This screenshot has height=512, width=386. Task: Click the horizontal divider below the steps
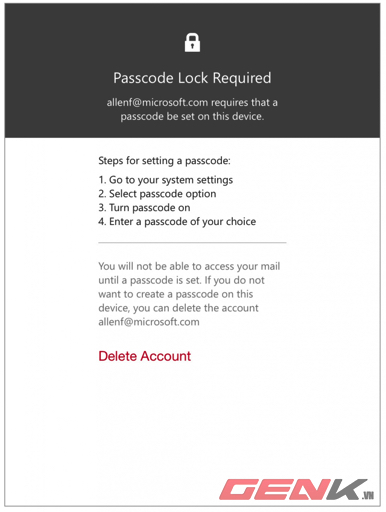coord(192,243)
